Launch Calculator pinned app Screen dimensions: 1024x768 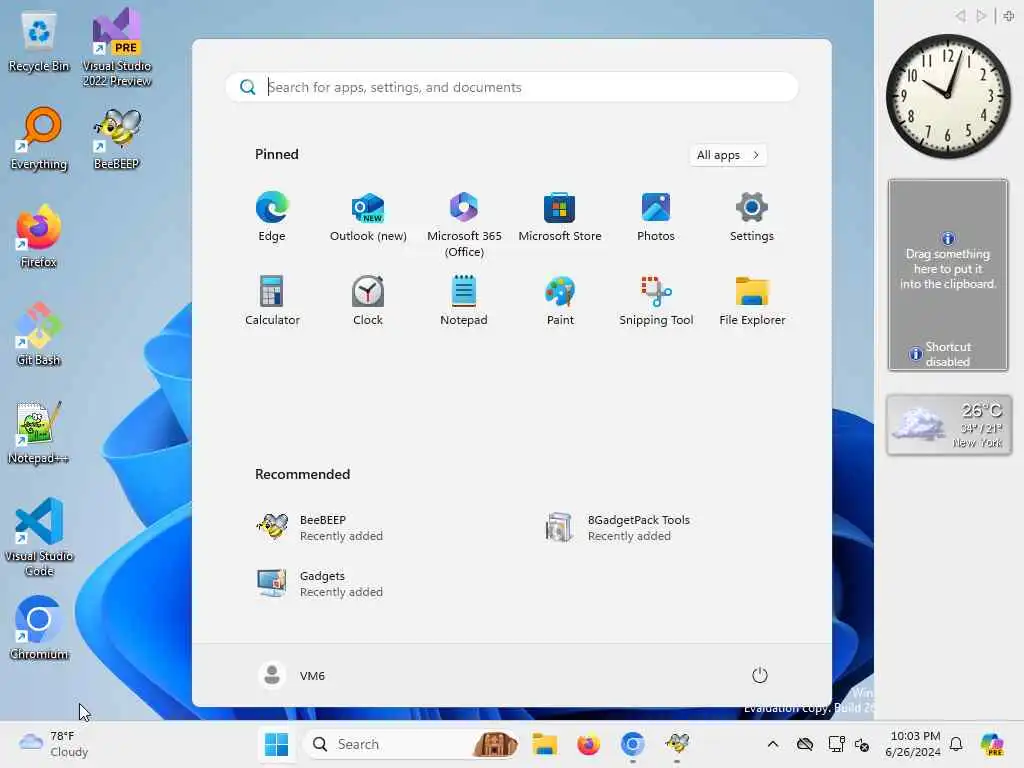point(272,300)
